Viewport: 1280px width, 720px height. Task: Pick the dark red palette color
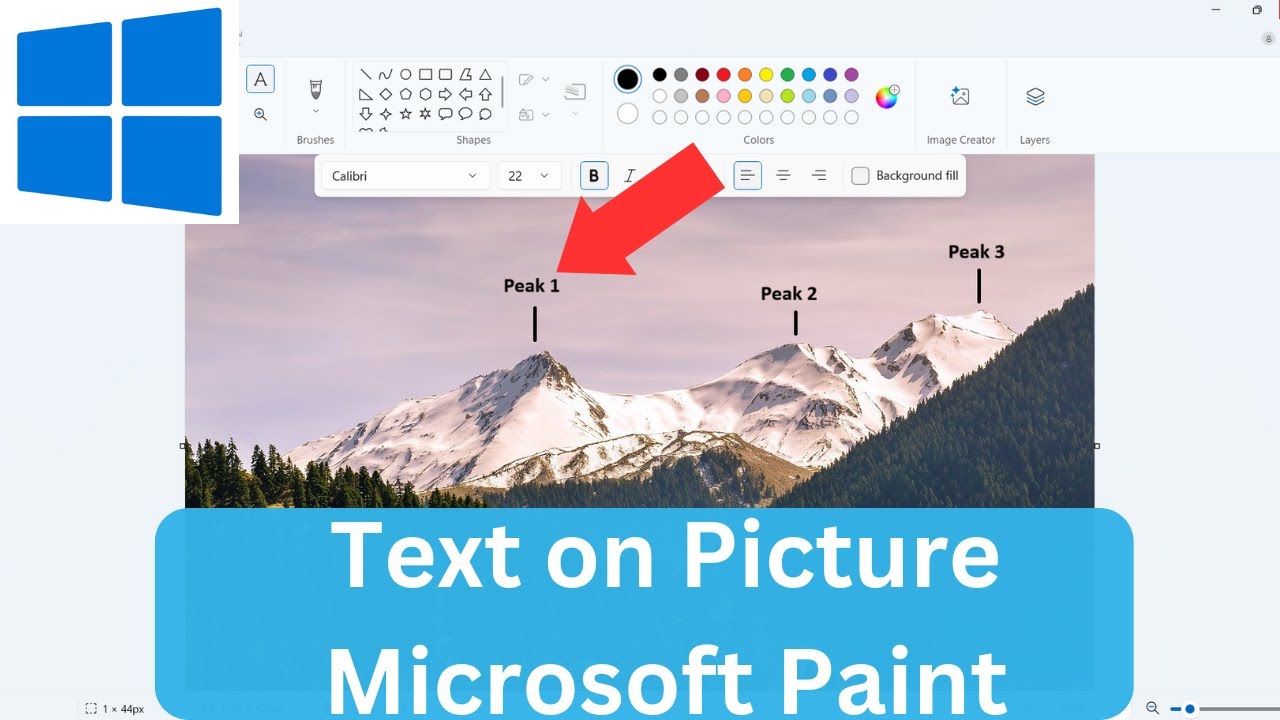tap(702, 74)
